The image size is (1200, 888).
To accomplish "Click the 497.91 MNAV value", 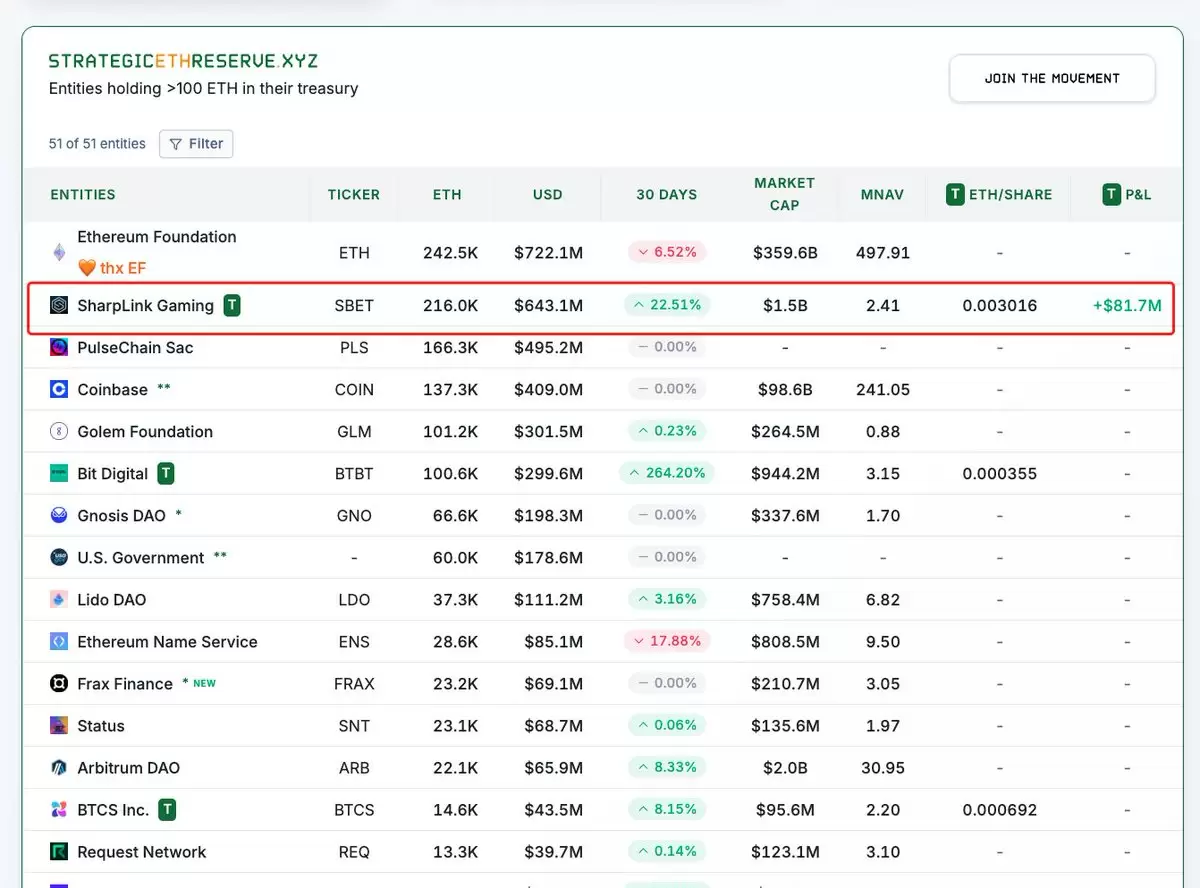I will pos(883,253).
